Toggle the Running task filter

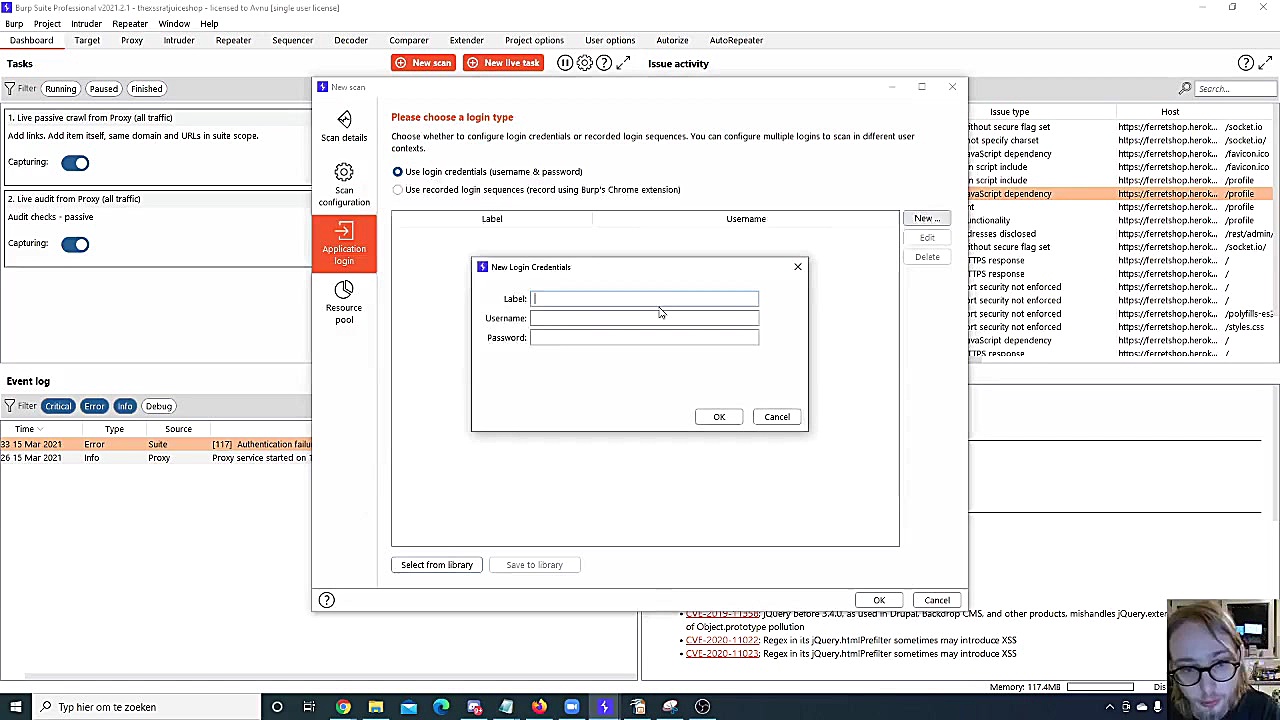(60, 89)
